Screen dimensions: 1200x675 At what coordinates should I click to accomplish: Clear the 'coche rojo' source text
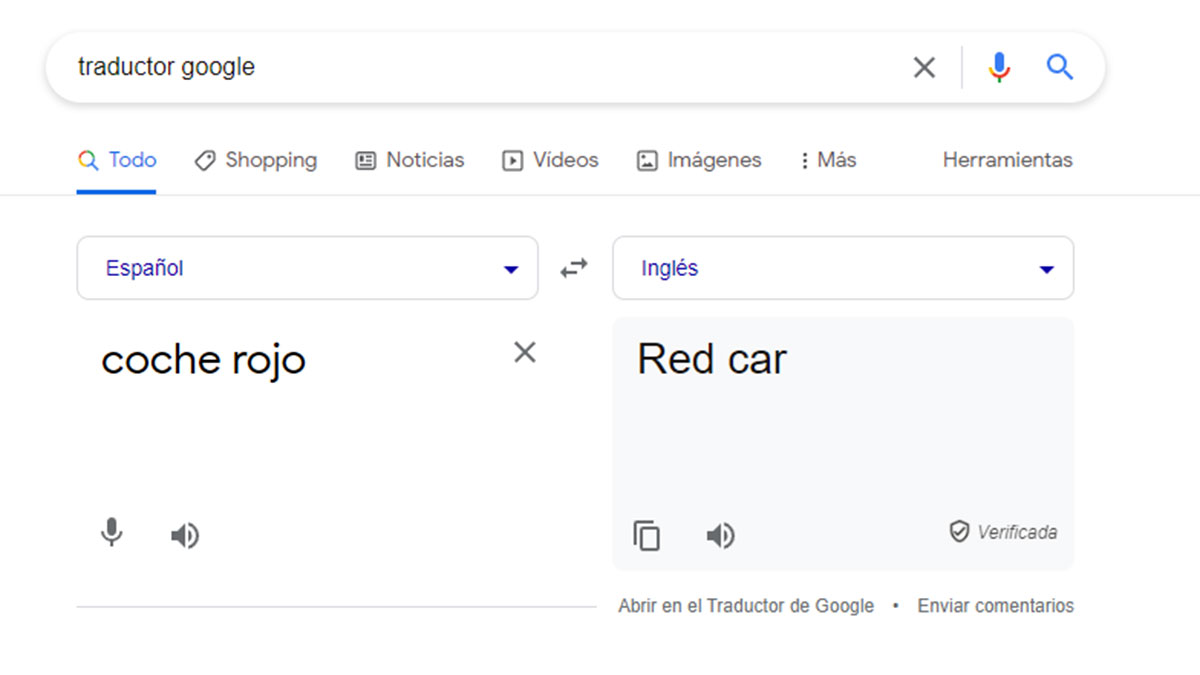point(524,352)
